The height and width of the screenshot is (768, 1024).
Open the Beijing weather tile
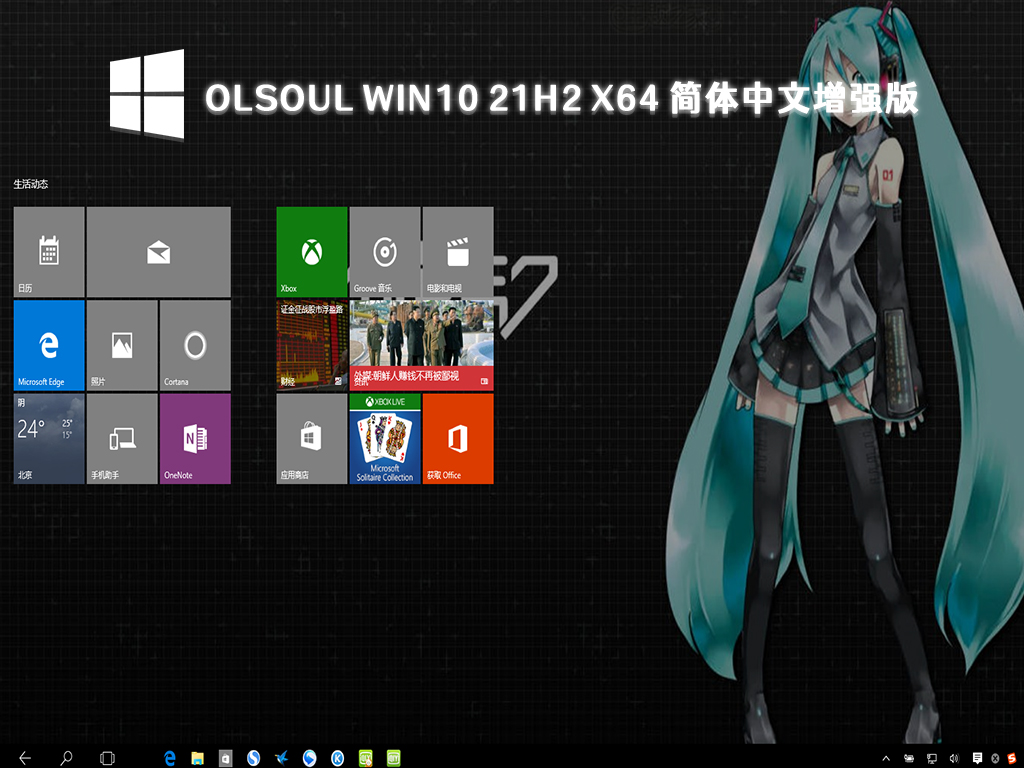[48, 438]
